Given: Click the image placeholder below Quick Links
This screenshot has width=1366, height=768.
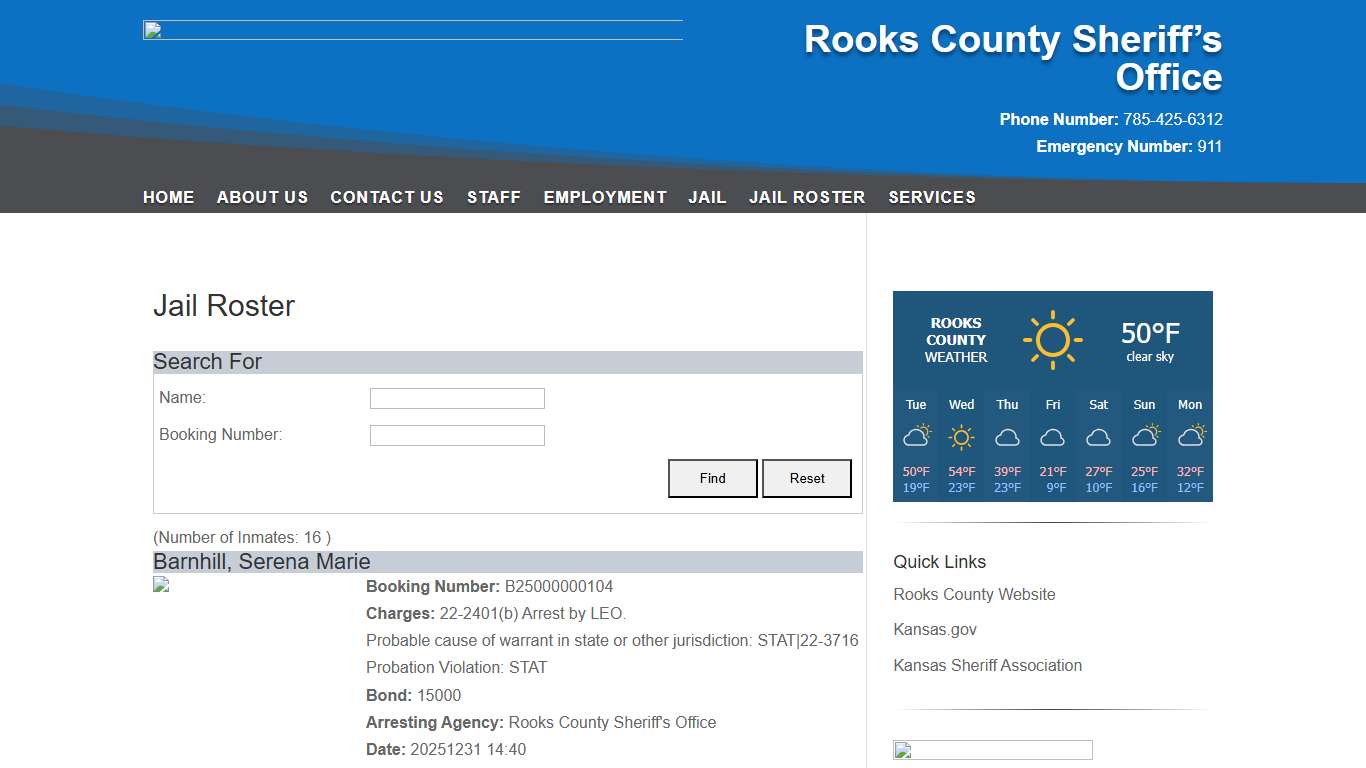Looking at the screenshot, I should pos(992,749).
